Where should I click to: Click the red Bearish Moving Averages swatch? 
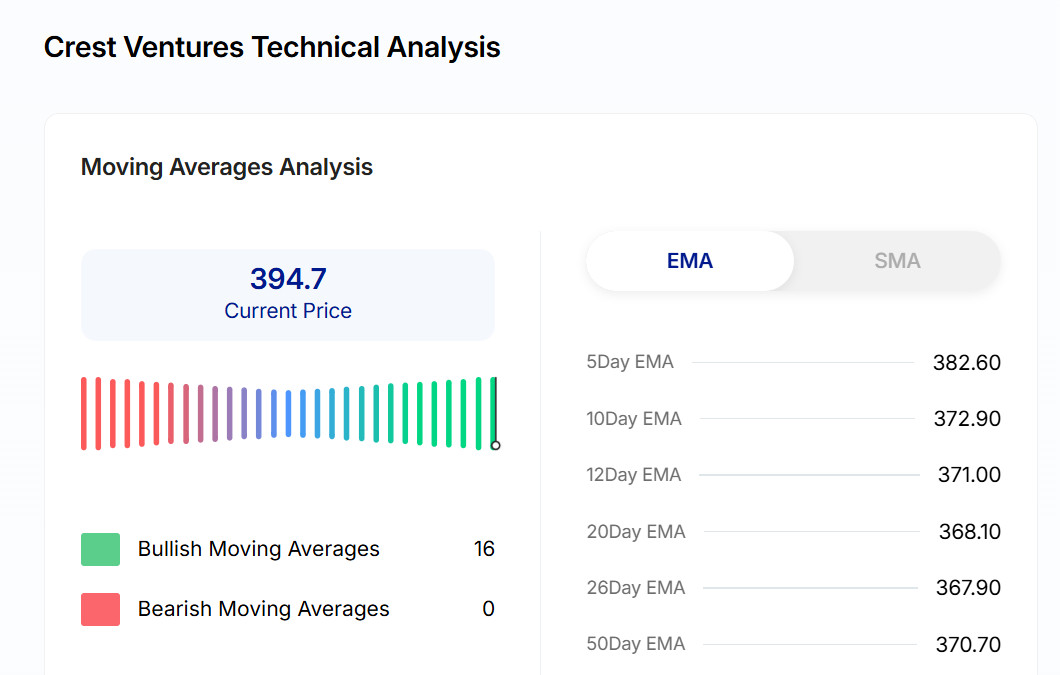coord(100,609)
